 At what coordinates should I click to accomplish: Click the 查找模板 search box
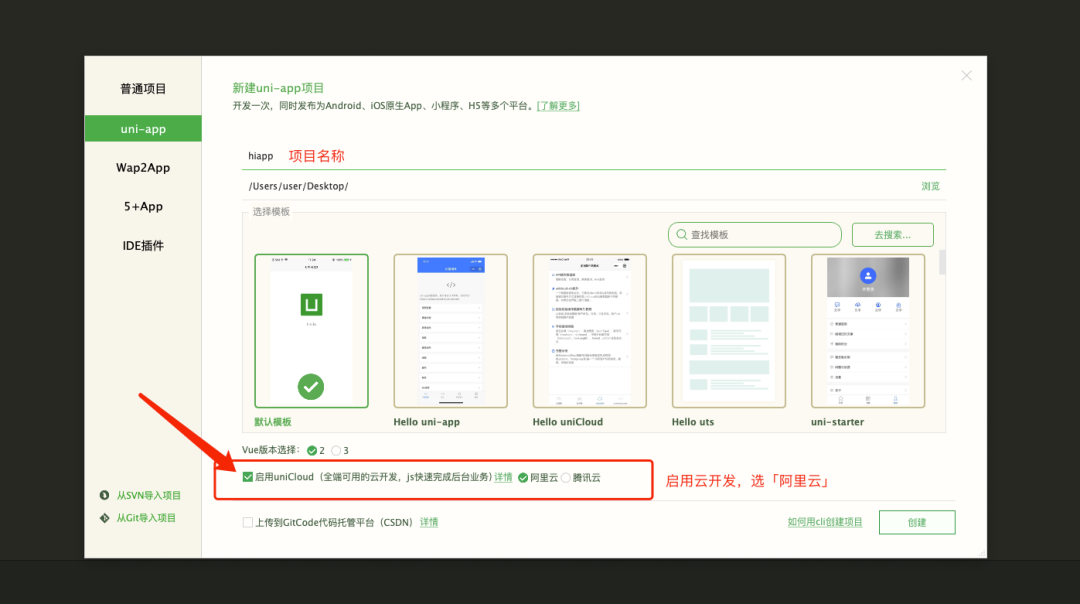click(x=755, y=235)
